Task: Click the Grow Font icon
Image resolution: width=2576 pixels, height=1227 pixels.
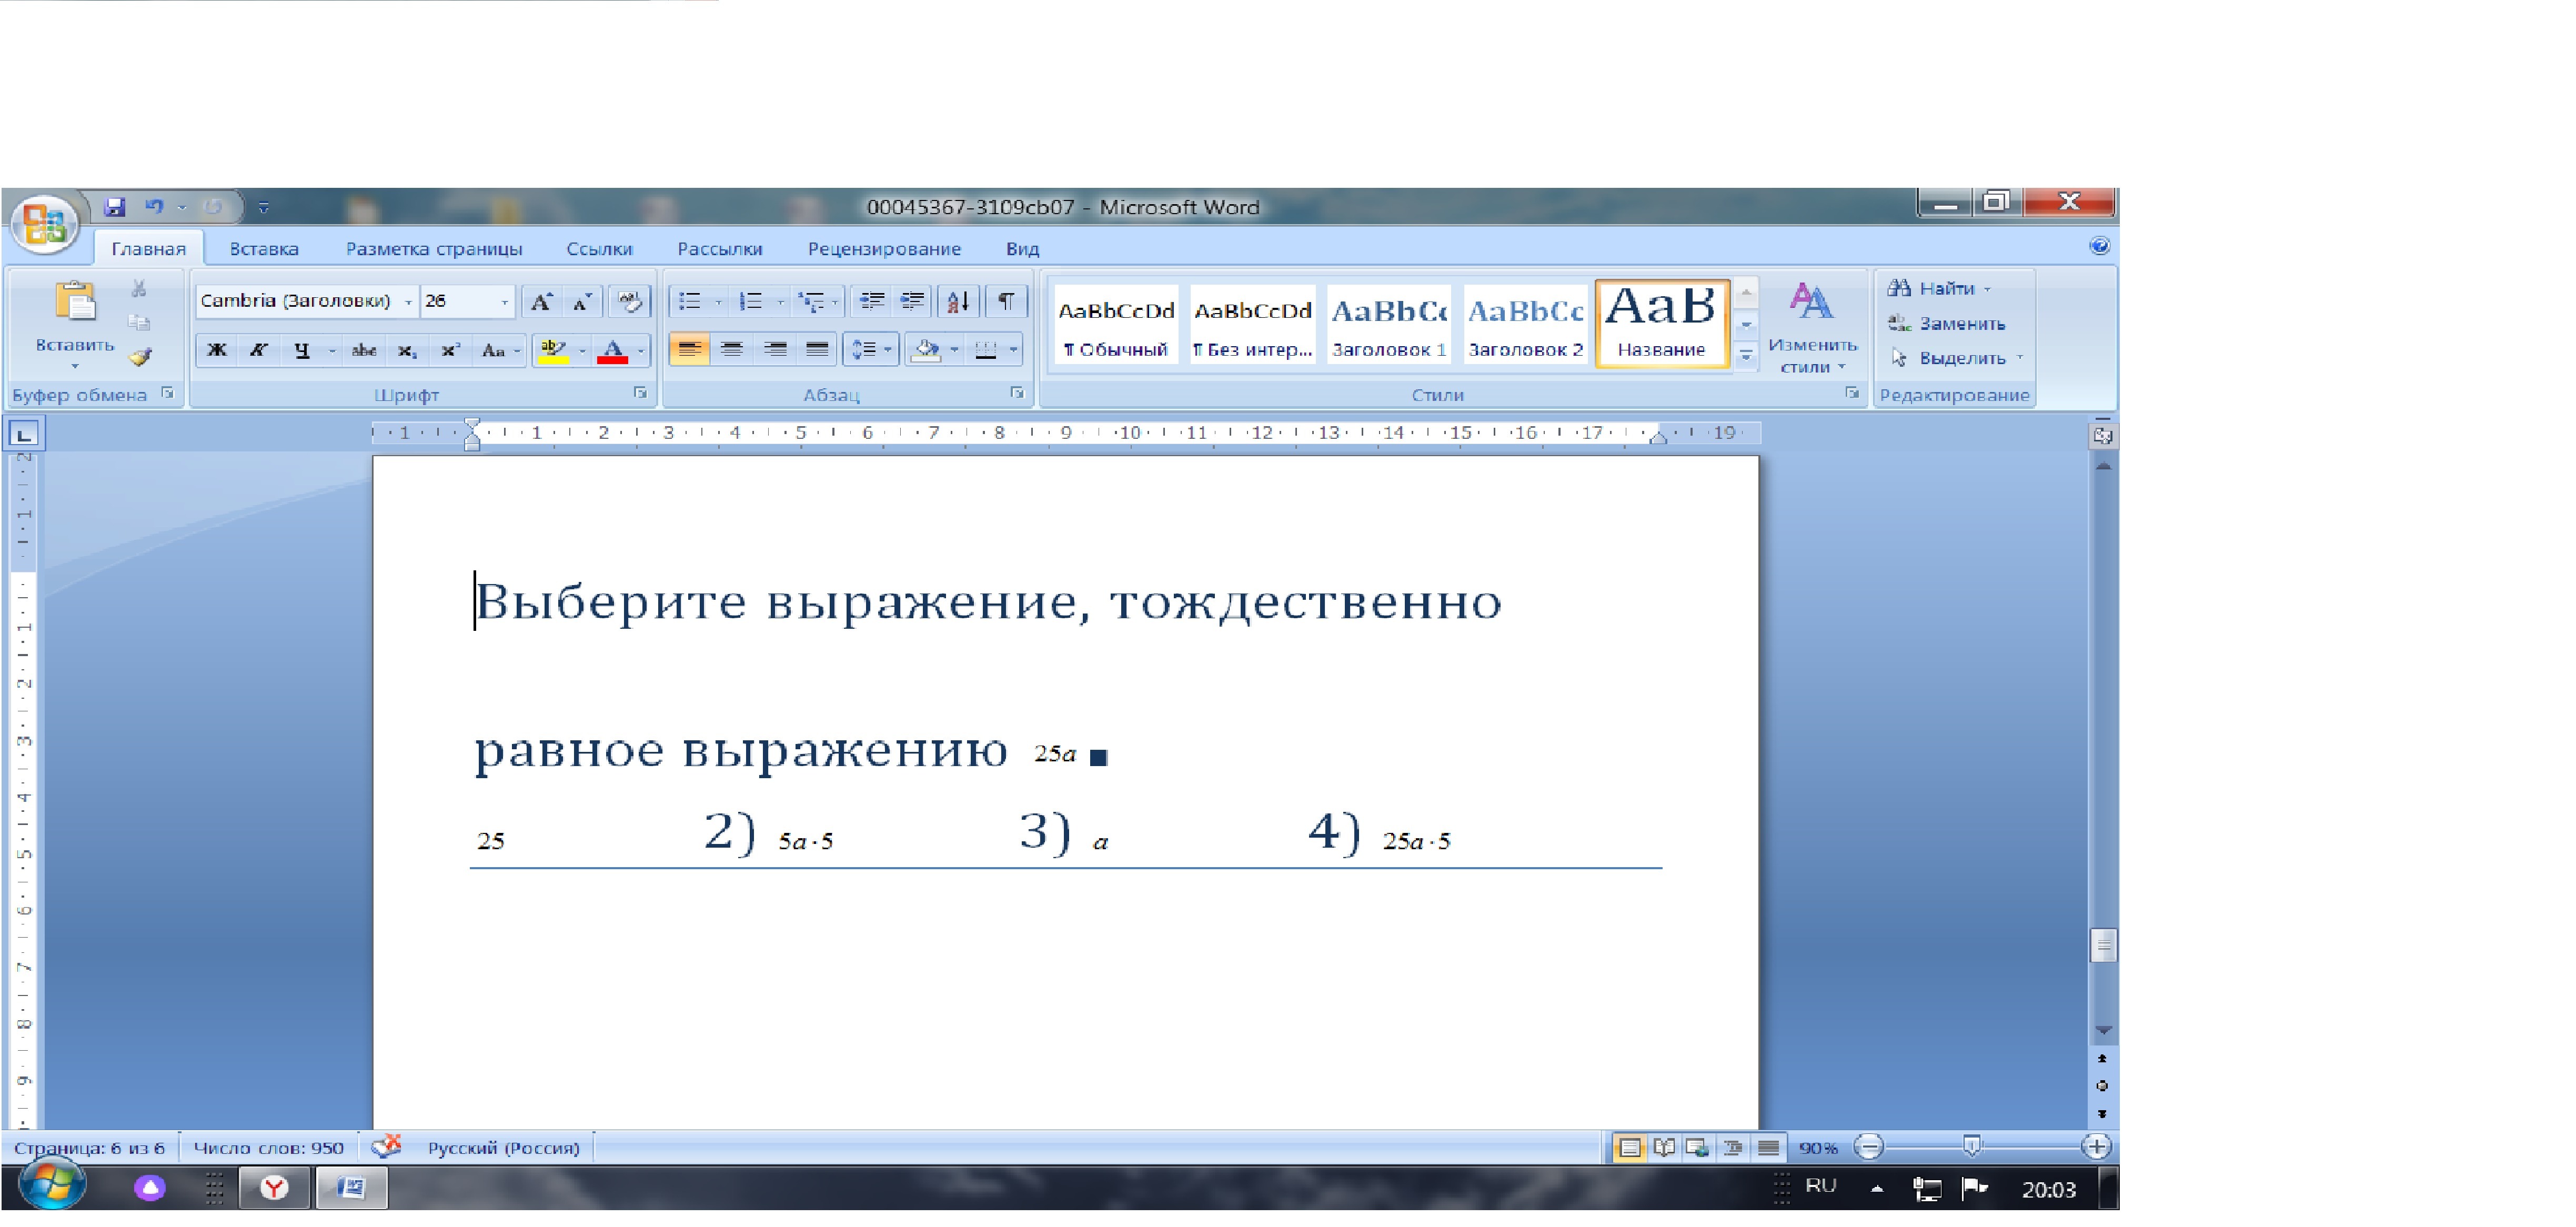Action: [x=541, y=301]
